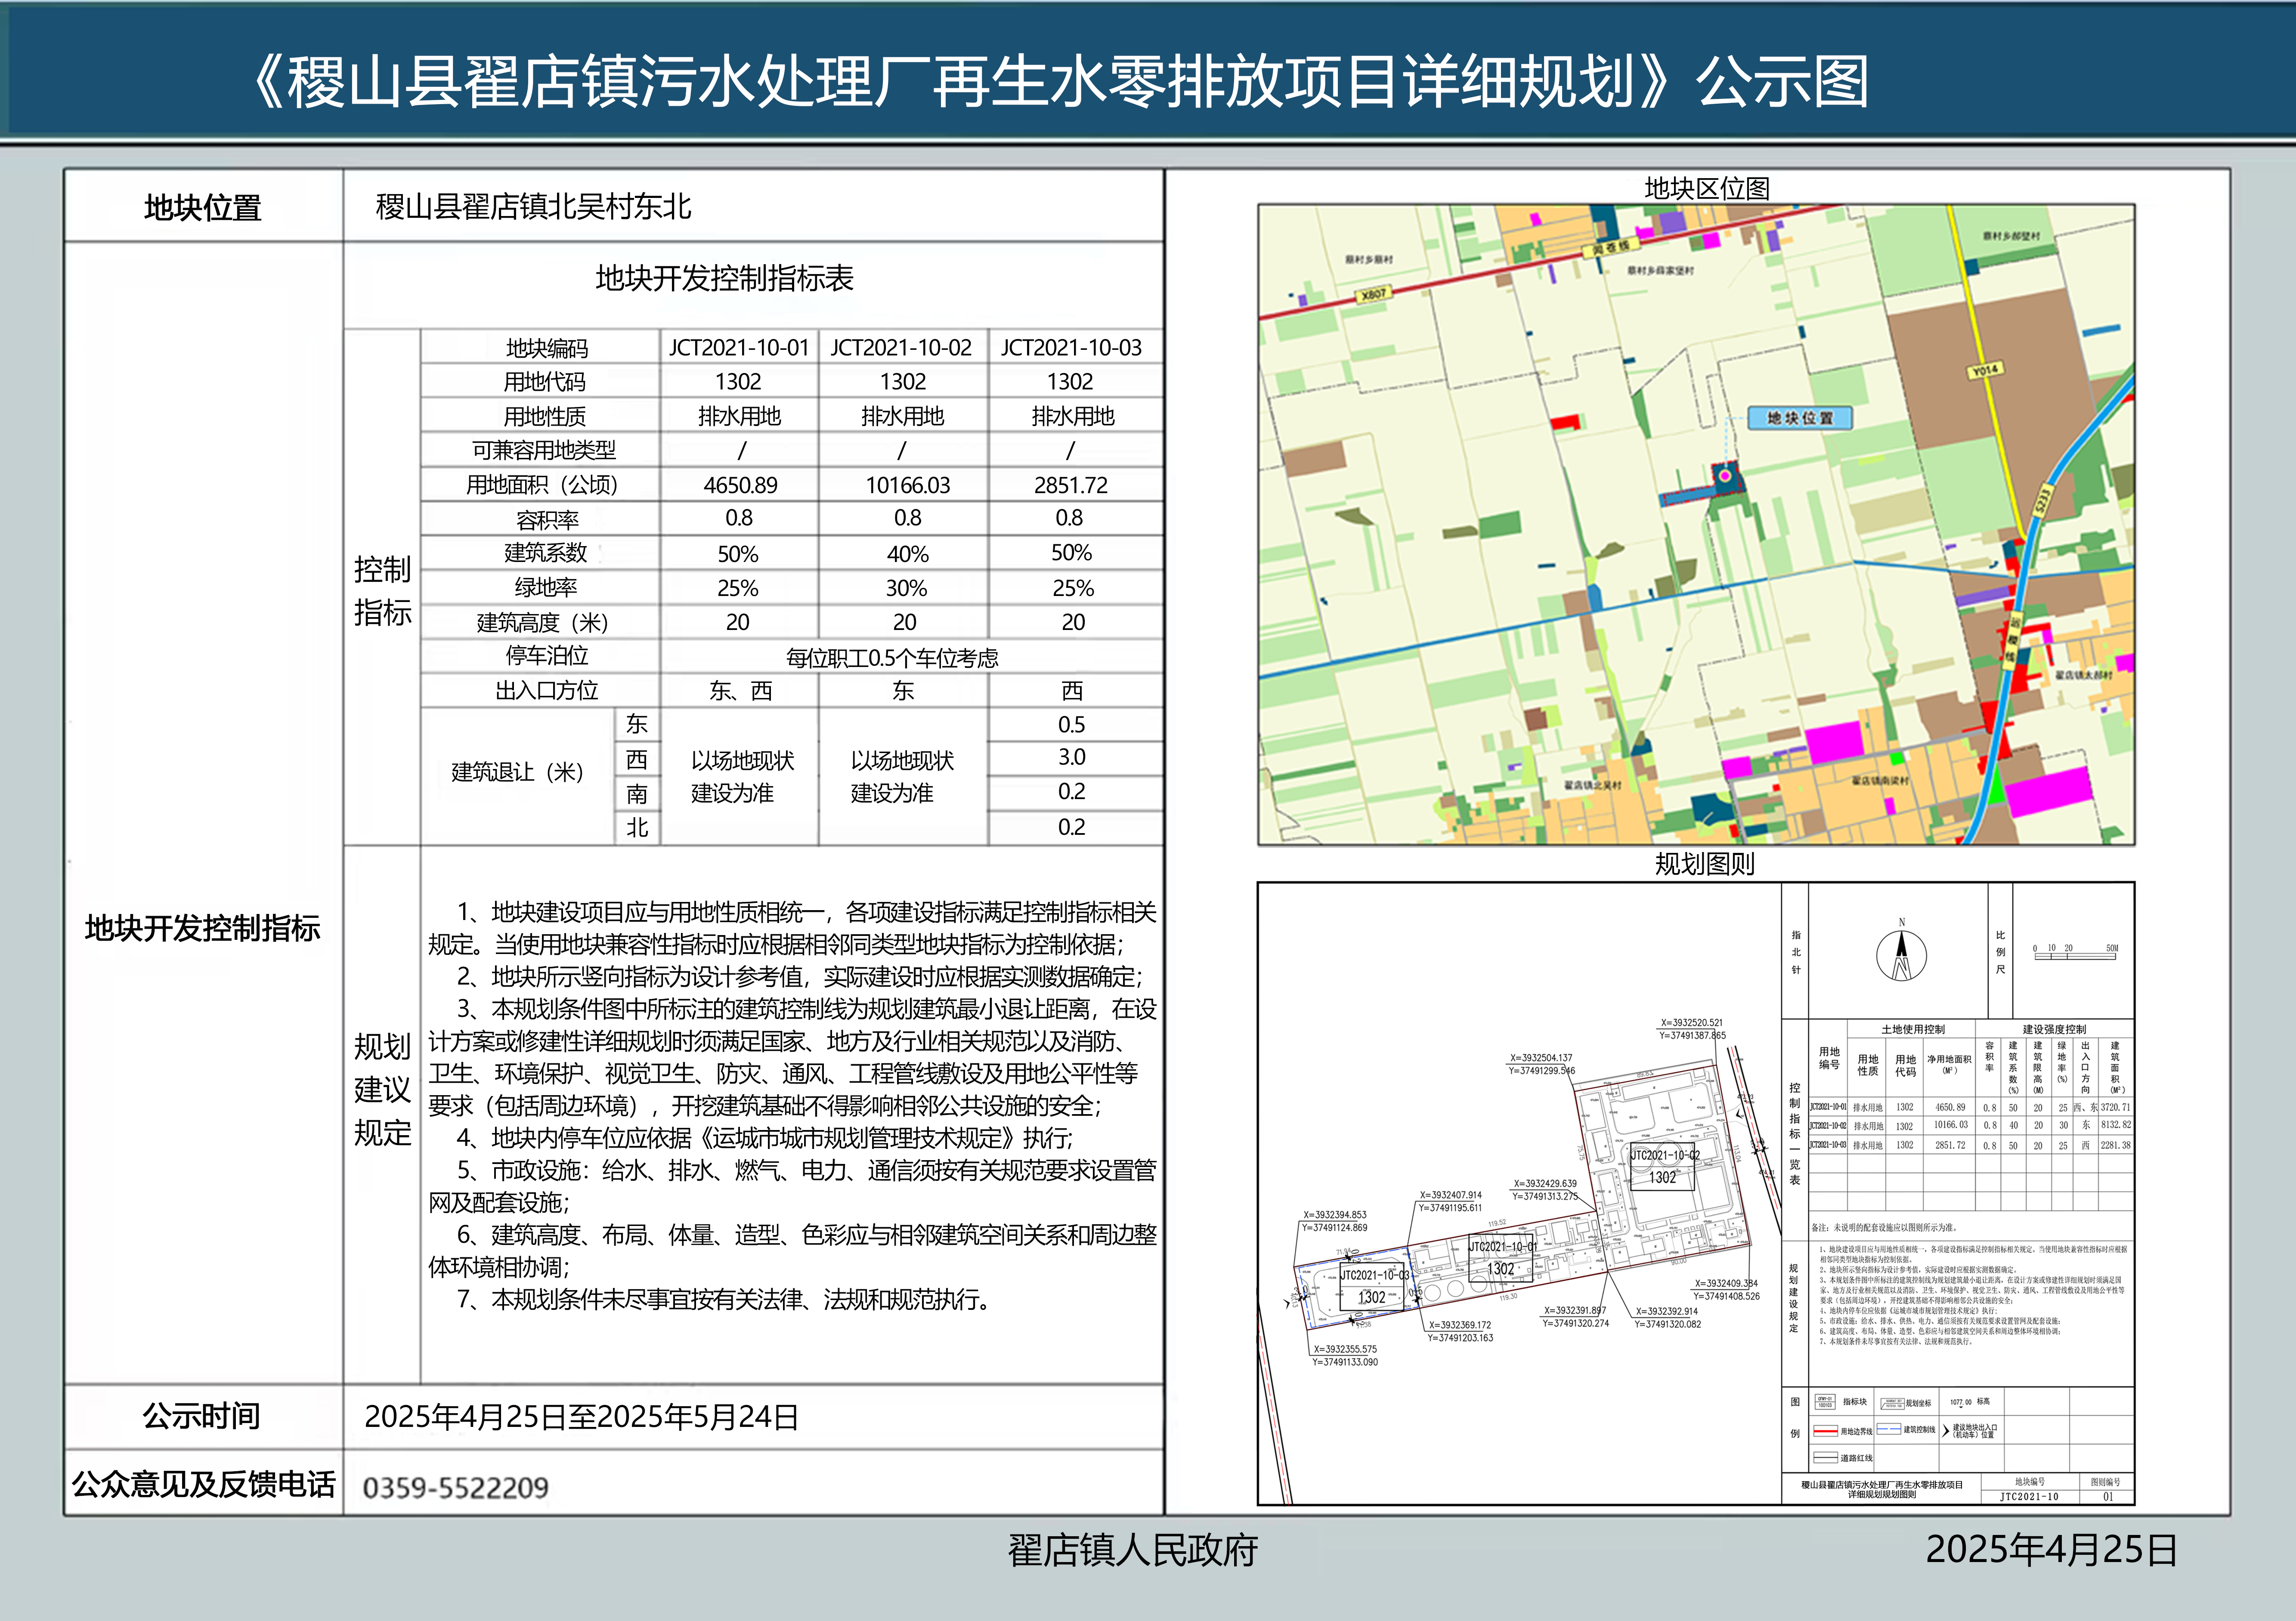Screen dimensions: 2296x1621
Task: Open the 规划图则 site plan drawing
Action: click(x=1696, y=1193)
